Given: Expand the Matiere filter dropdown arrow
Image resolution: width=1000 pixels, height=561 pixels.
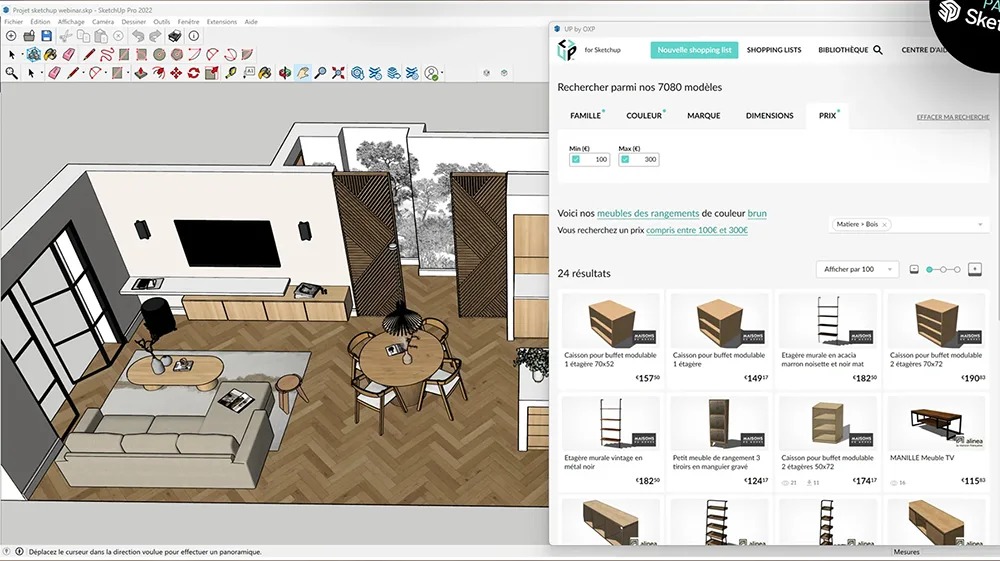Looking at the screenshot, I should [980, 224].
